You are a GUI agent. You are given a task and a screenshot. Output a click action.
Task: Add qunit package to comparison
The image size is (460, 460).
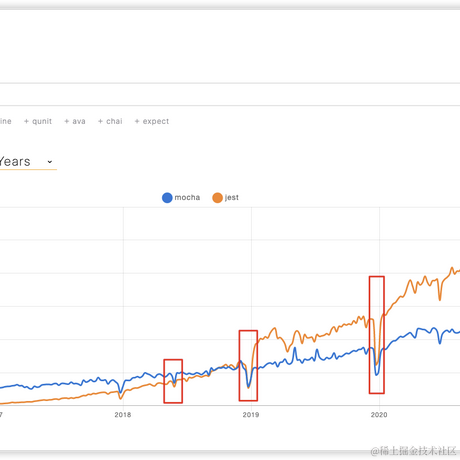tap(38, 121)
